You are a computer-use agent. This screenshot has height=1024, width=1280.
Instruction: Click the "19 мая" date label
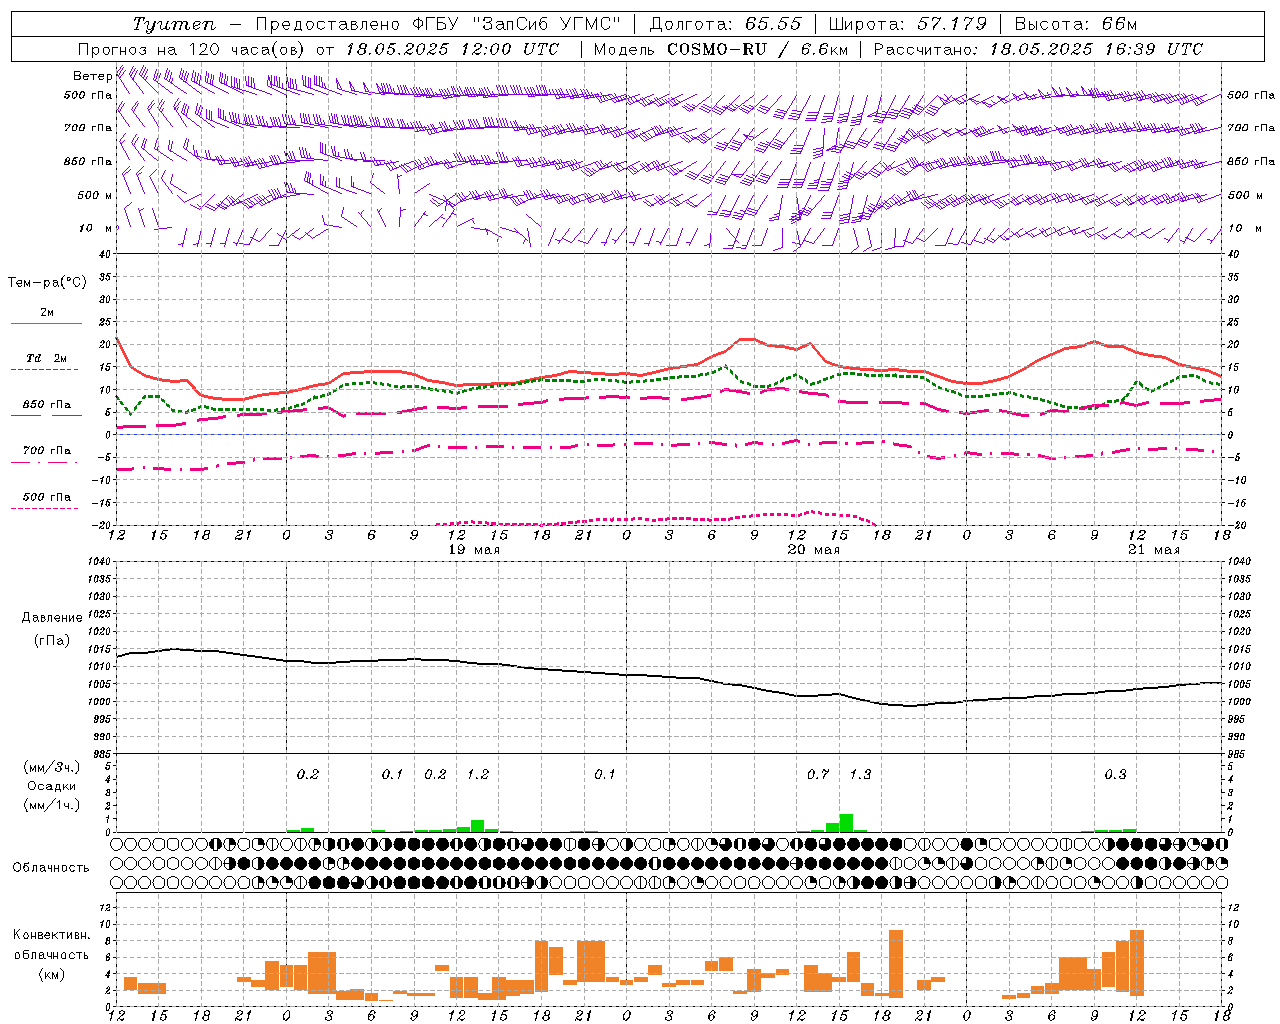point(474,550)
